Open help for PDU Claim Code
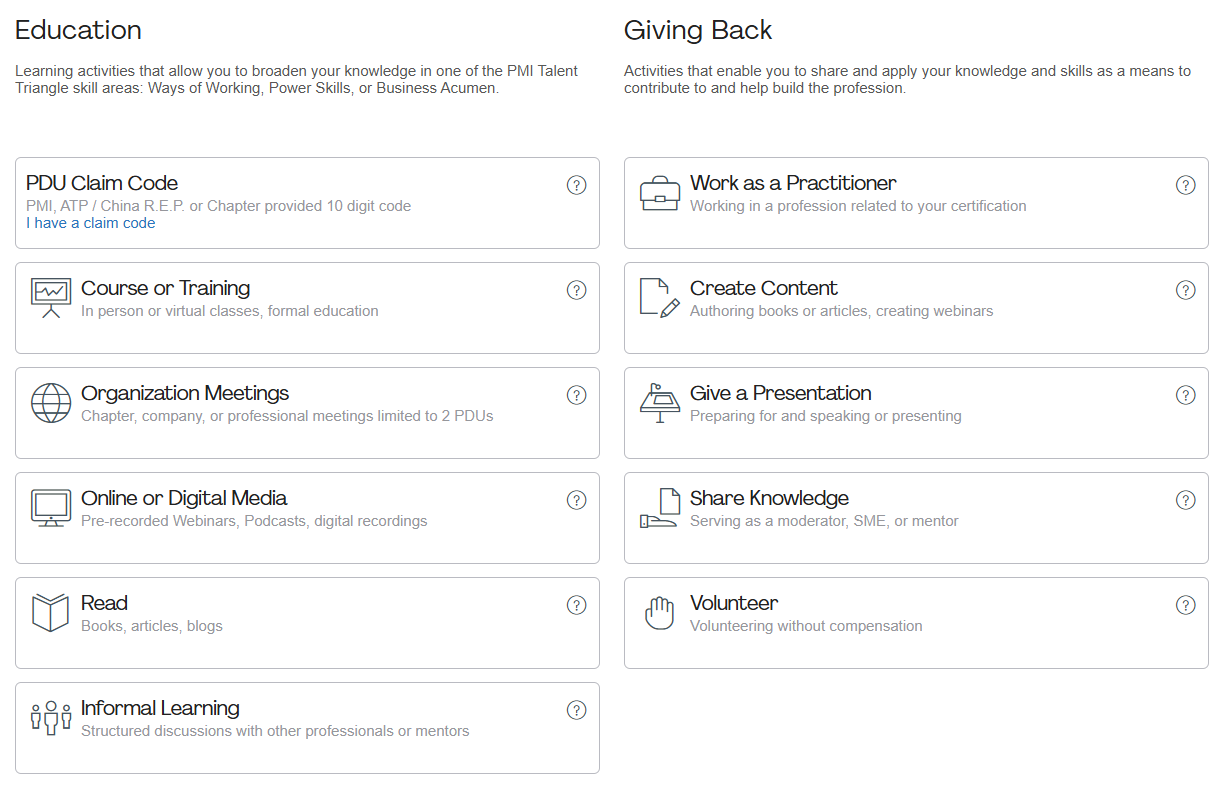 (x=577, y=185)
